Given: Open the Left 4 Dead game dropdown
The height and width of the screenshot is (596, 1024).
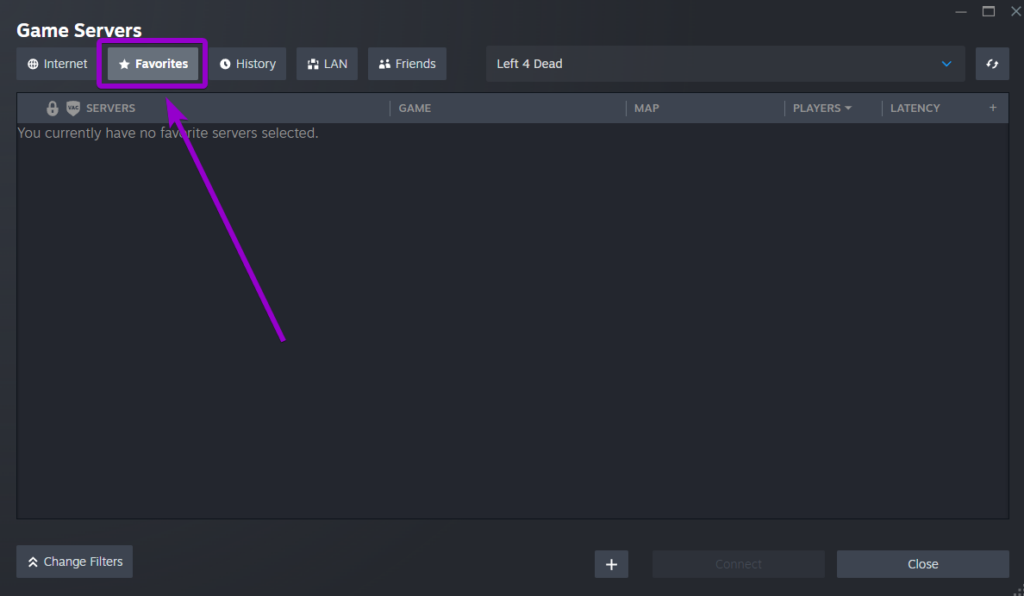Looking at the screenshot, I should pyautogui.click(x=946, y=63).
